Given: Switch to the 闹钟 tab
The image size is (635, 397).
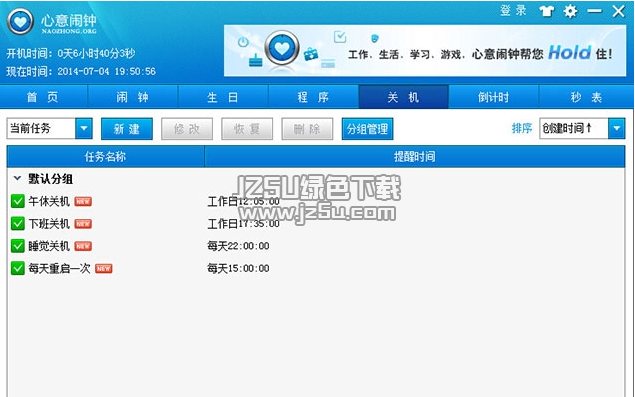Looking at the screenshot, I should pyautogui.click(x=133, y=97).
